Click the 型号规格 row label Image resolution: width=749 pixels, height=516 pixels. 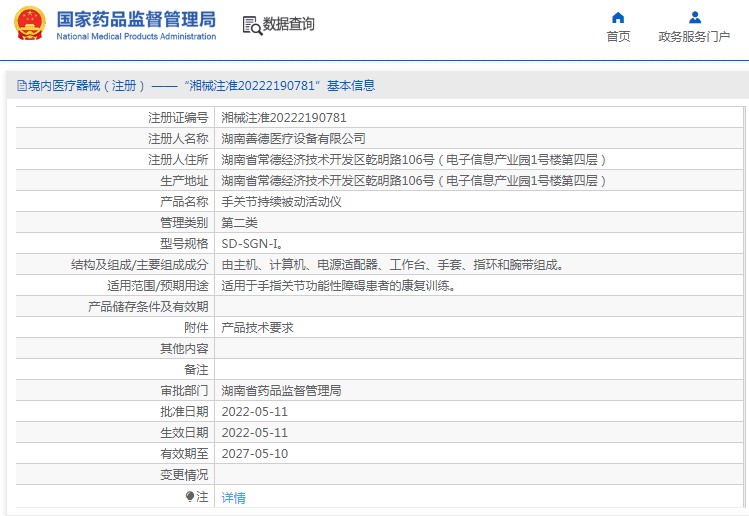pyautogui.click(x=184, y=244)
